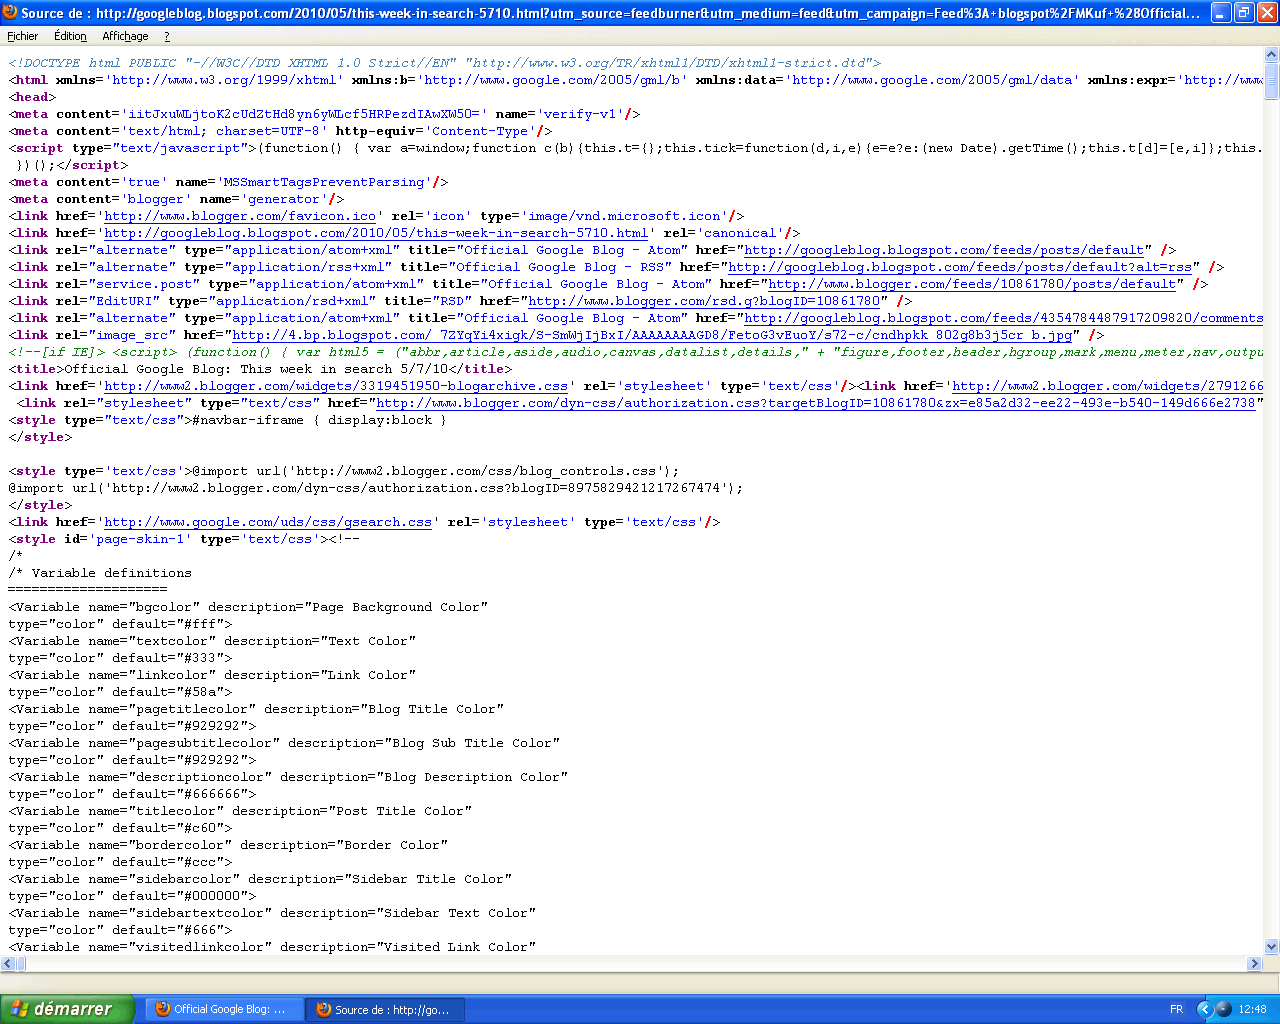Image resolution: width=1280 pixels, height=1024 pixels.
Task: Open the feeds/4354784487917209820/comments link
Action: (x=1004, y=318)
